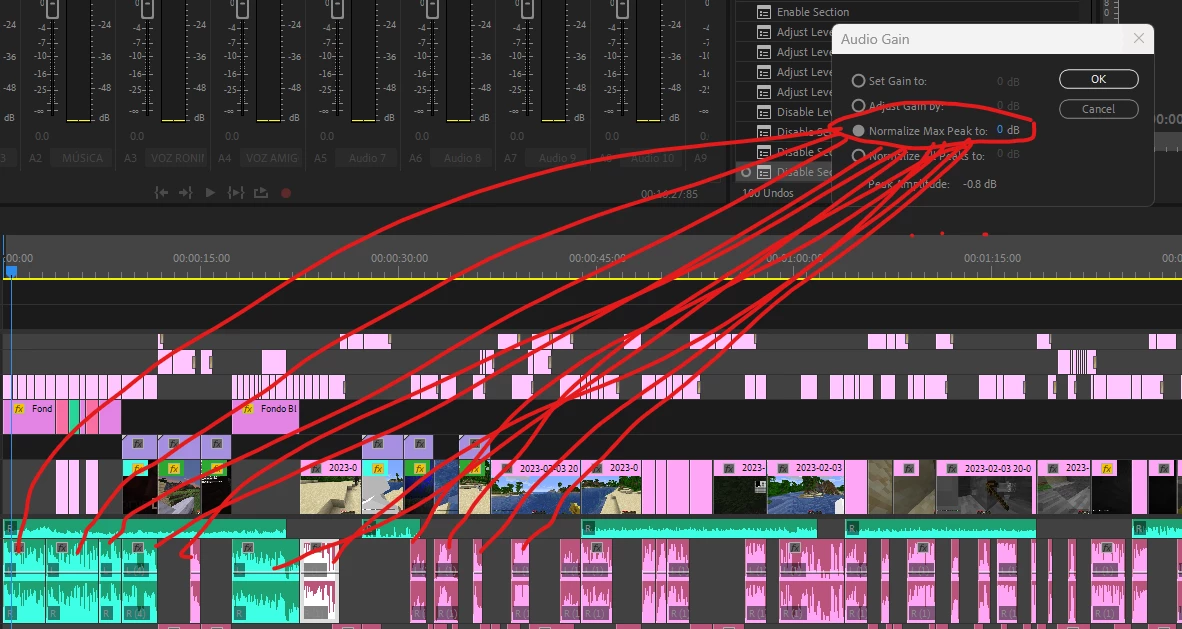Screen dimensions: 1182x629
Task: Click the blue playhead at timeline start
Action: coord(11,270)
